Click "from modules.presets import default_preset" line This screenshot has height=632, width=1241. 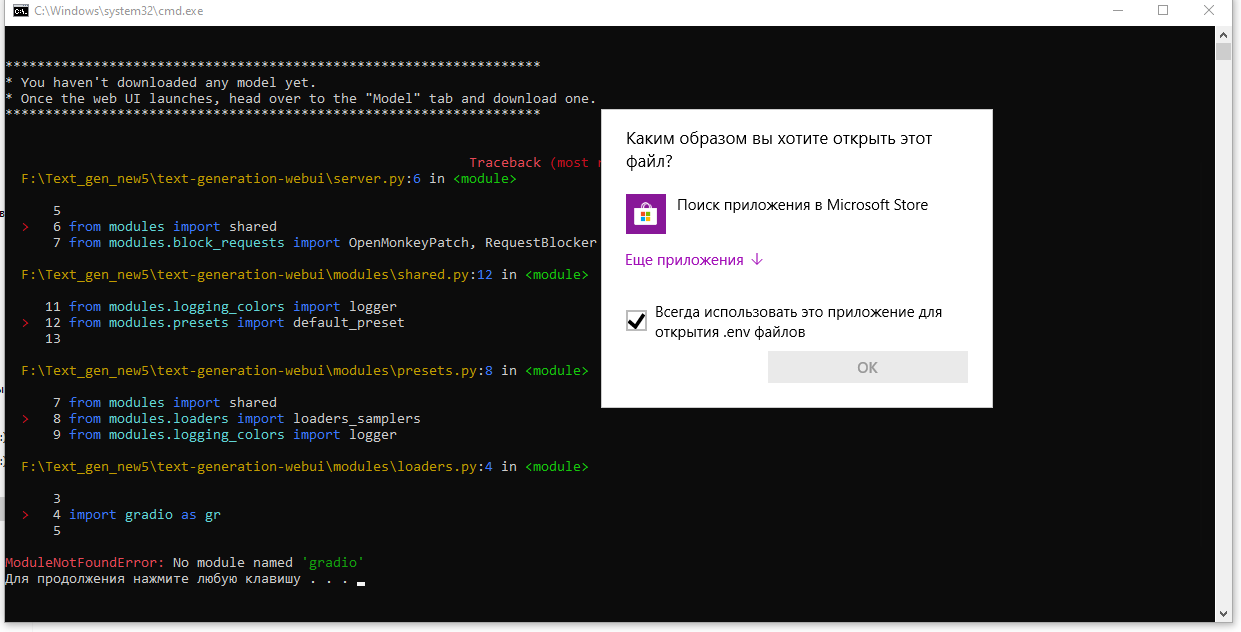pos(236,323)
